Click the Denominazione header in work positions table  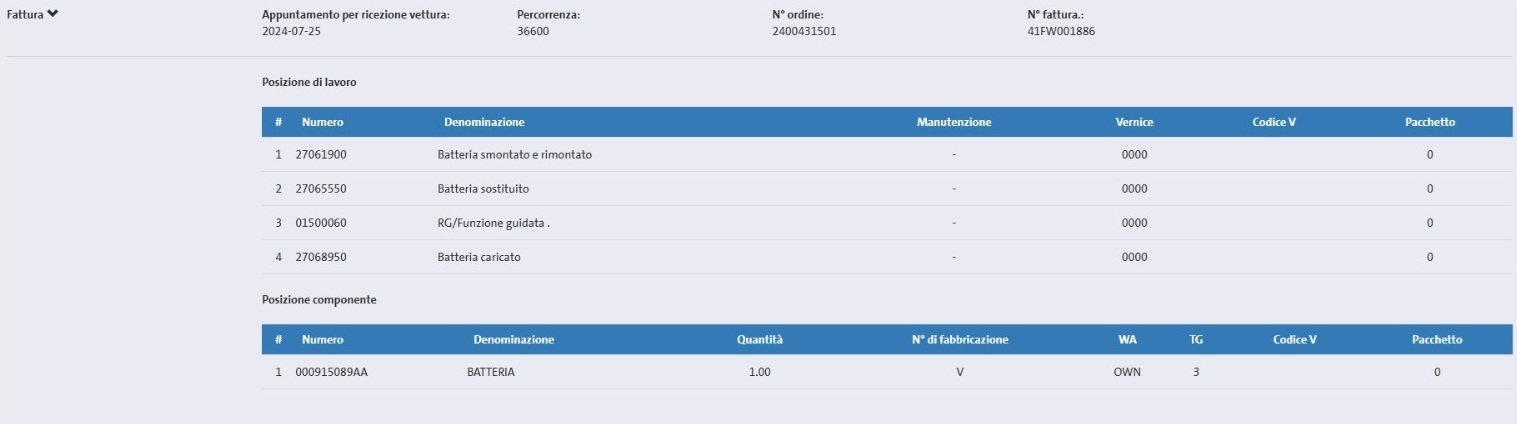coord(484,122)
